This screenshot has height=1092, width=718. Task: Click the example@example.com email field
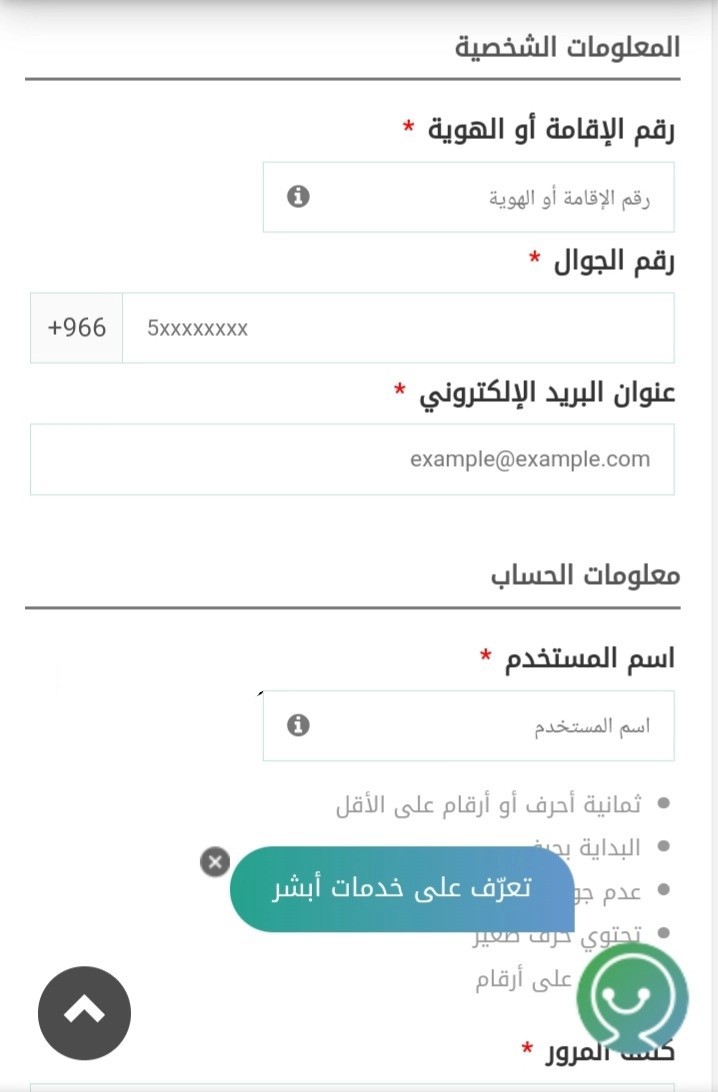pos(352,460)
